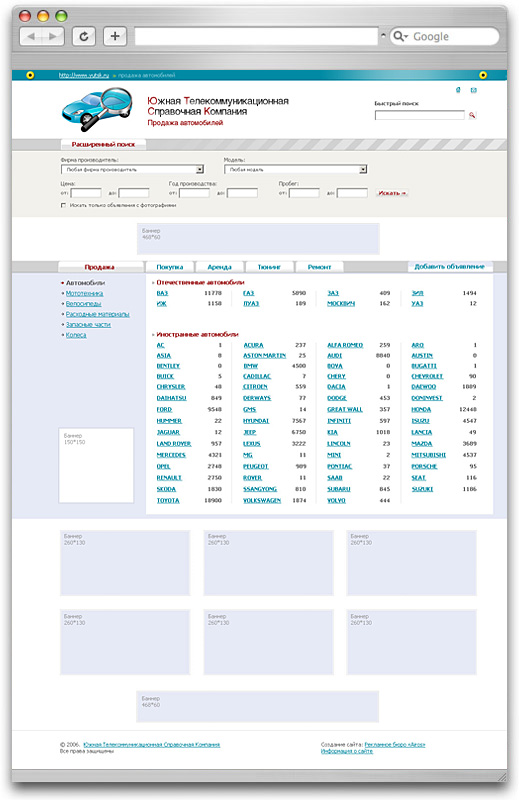The width and height of the screenshot is (519, 800).
Task: Click the Google search magnifier icon
Action: click(400, 36)
